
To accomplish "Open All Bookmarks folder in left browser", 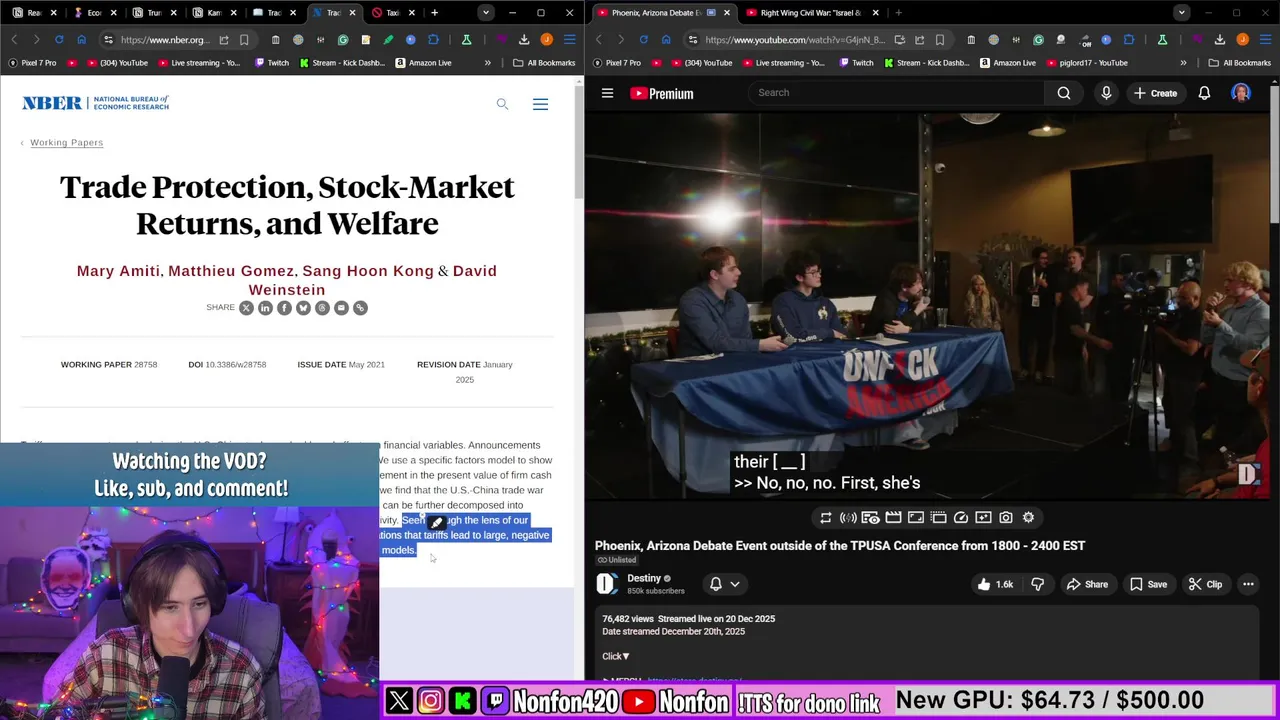I will click(544, 63).
